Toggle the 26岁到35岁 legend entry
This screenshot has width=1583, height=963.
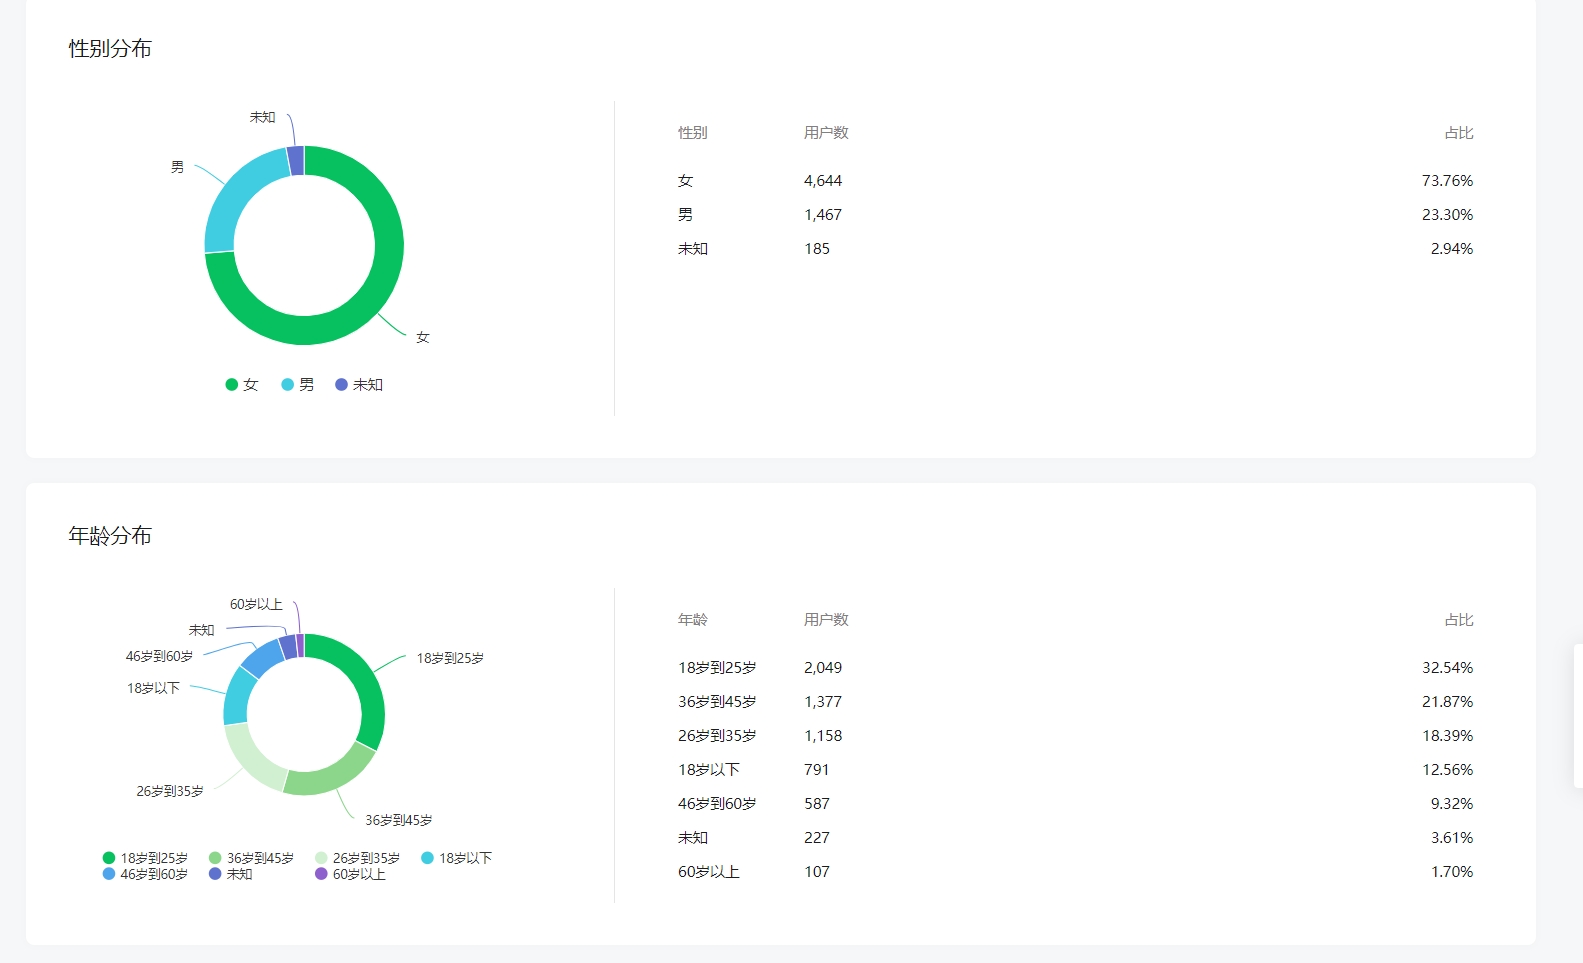(357, 858)
